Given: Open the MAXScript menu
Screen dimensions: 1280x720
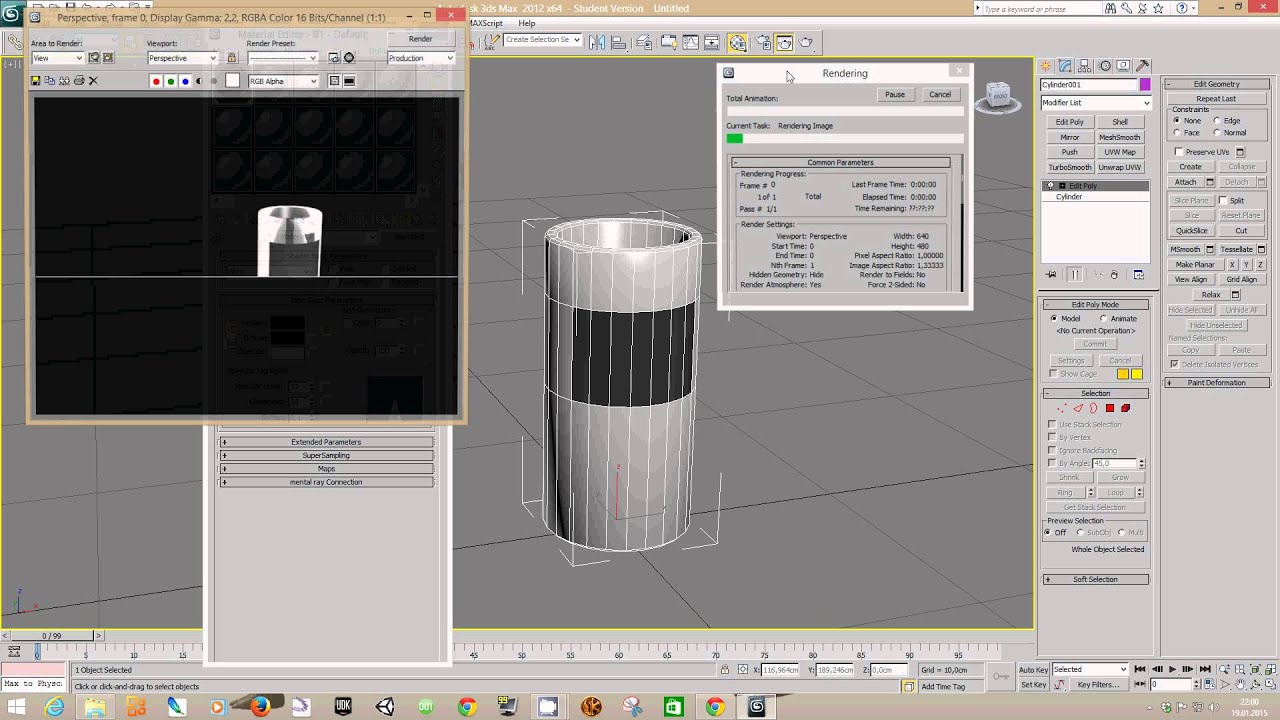Looking at the screenshot, I should click(486, 23).
